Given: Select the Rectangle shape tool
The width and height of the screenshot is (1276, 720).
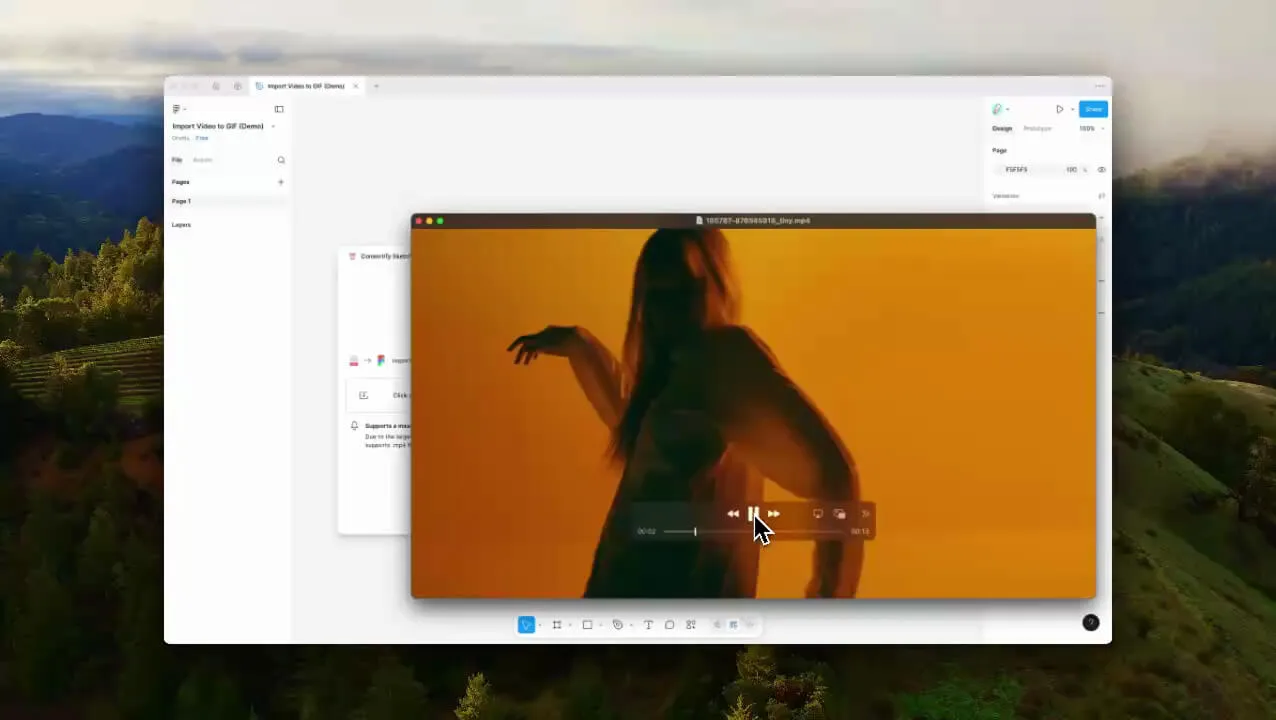Looking at the screenshot, I should [587, 624].
